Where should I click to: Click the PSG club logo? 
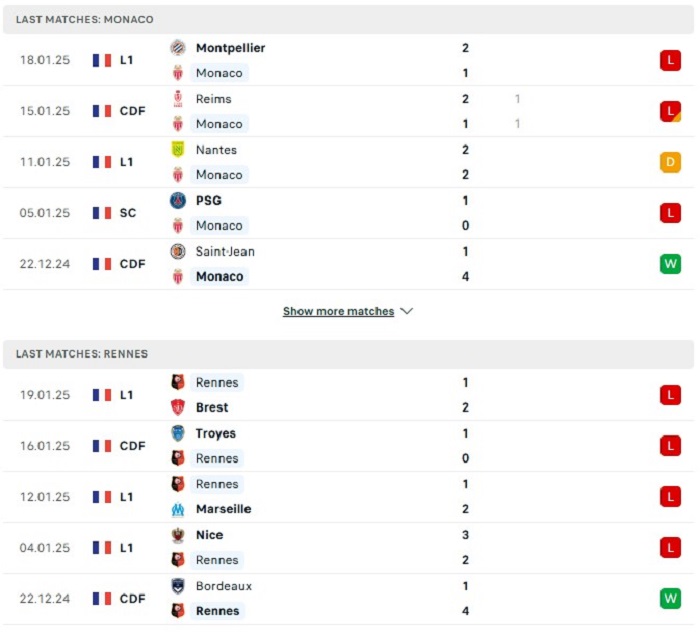click(178, 200)
